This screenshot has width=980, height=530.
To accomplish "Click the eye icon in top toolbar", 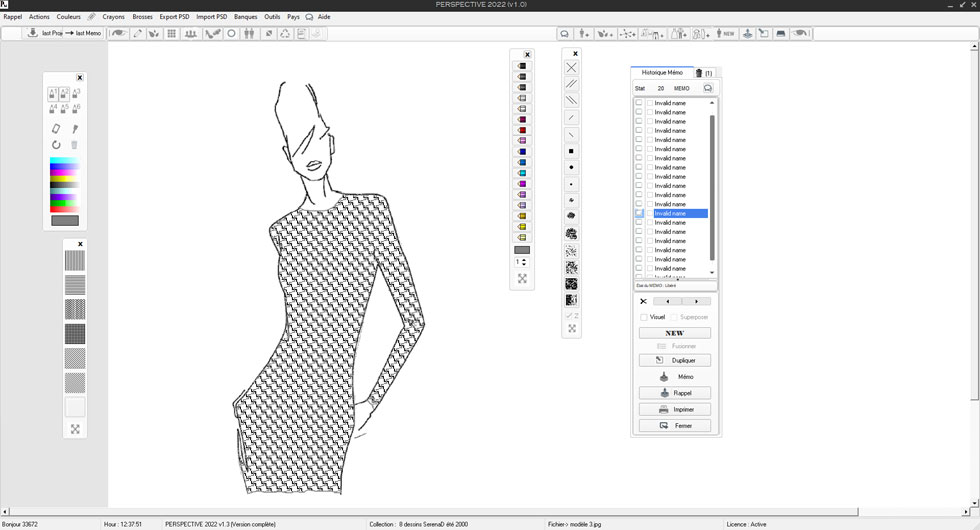I will coord(118,33).
